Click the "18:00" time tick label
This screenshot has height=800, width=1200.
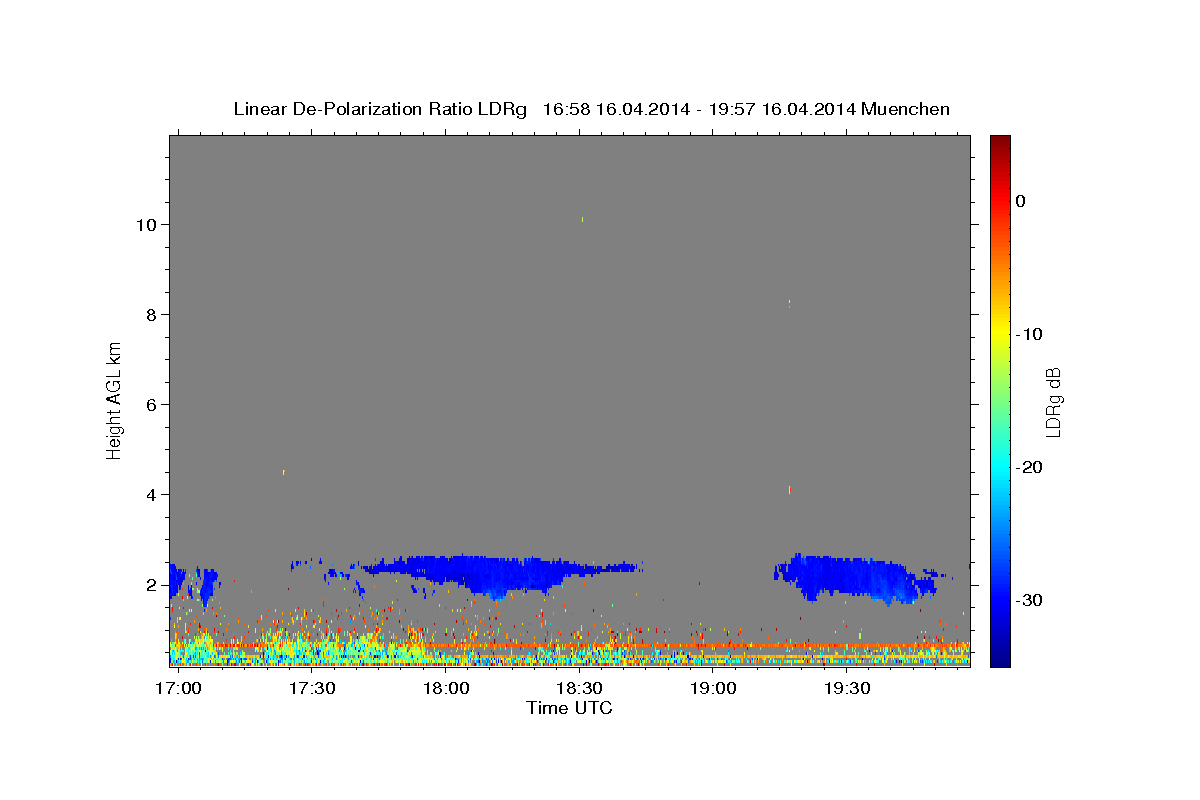coord(445,688)
